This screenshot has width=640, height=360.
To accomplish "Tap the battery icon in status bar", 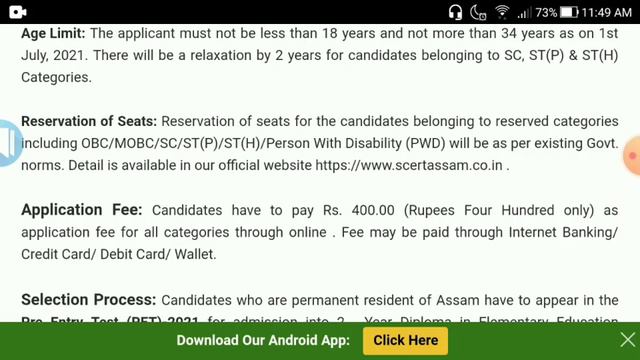I will coord(569,12).
